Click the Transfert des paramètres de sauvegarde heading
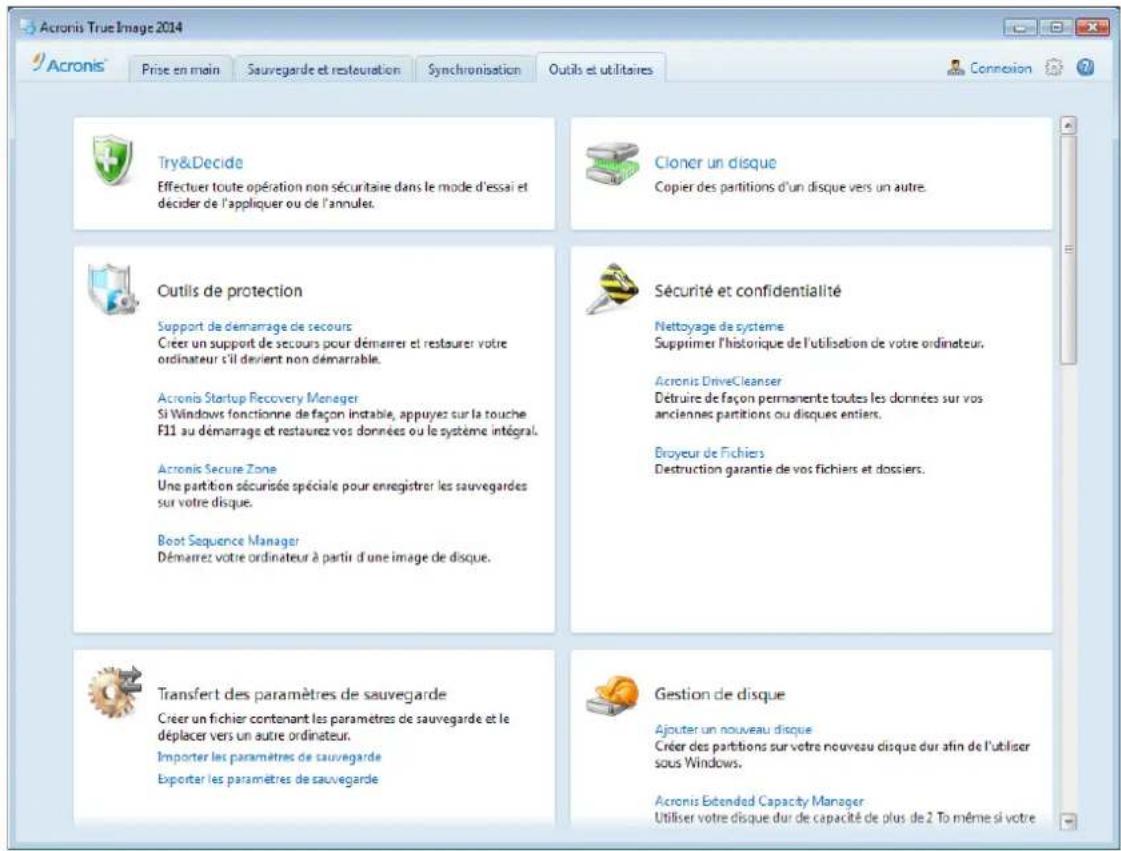1121x851 pixels. click(x=302, y=694)
